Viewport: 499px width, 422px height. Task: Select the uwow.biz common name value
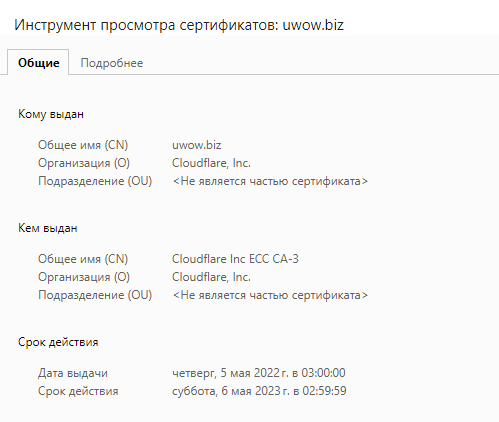pos(196,145)
